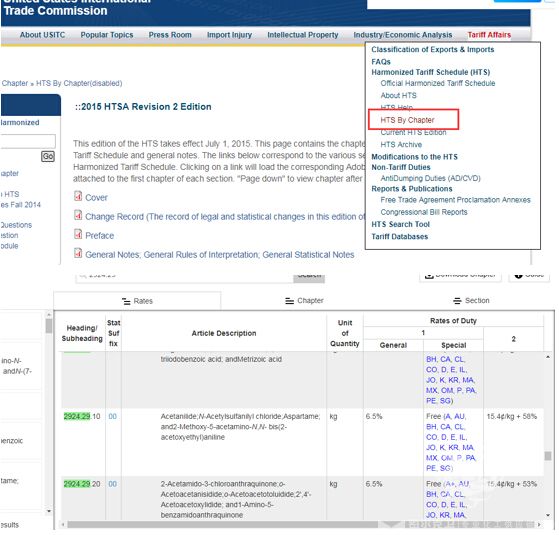Viewport: 559px width, 535px height.
Task: Switch to the Rates tab
Action: (x=137, y=301)
